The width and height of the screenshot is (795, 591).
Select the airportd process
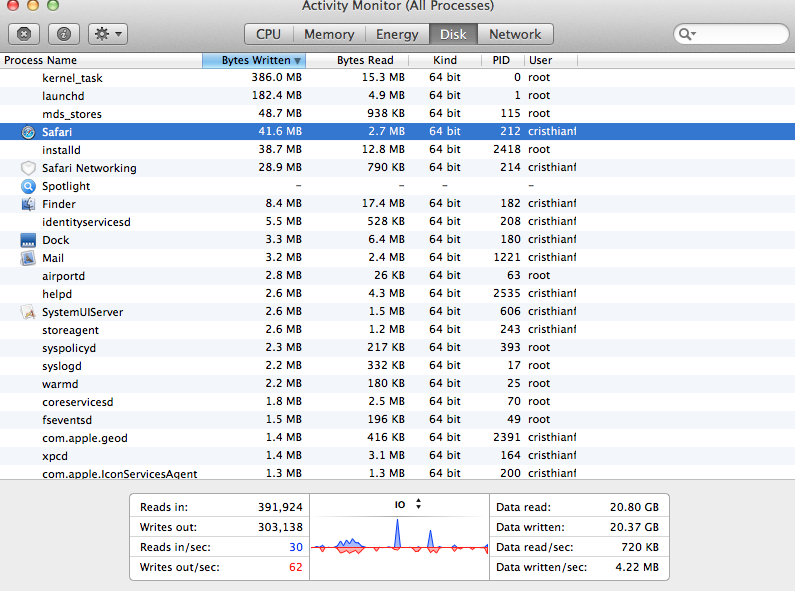(398, 276)
